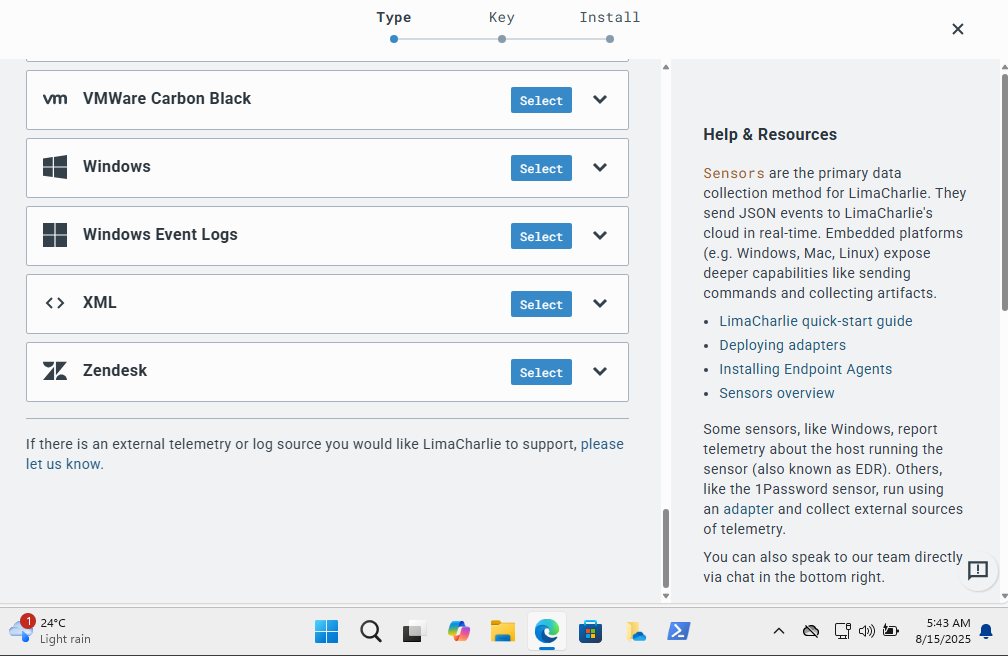Launch Copilot from the taskbar

coord(459,632)
